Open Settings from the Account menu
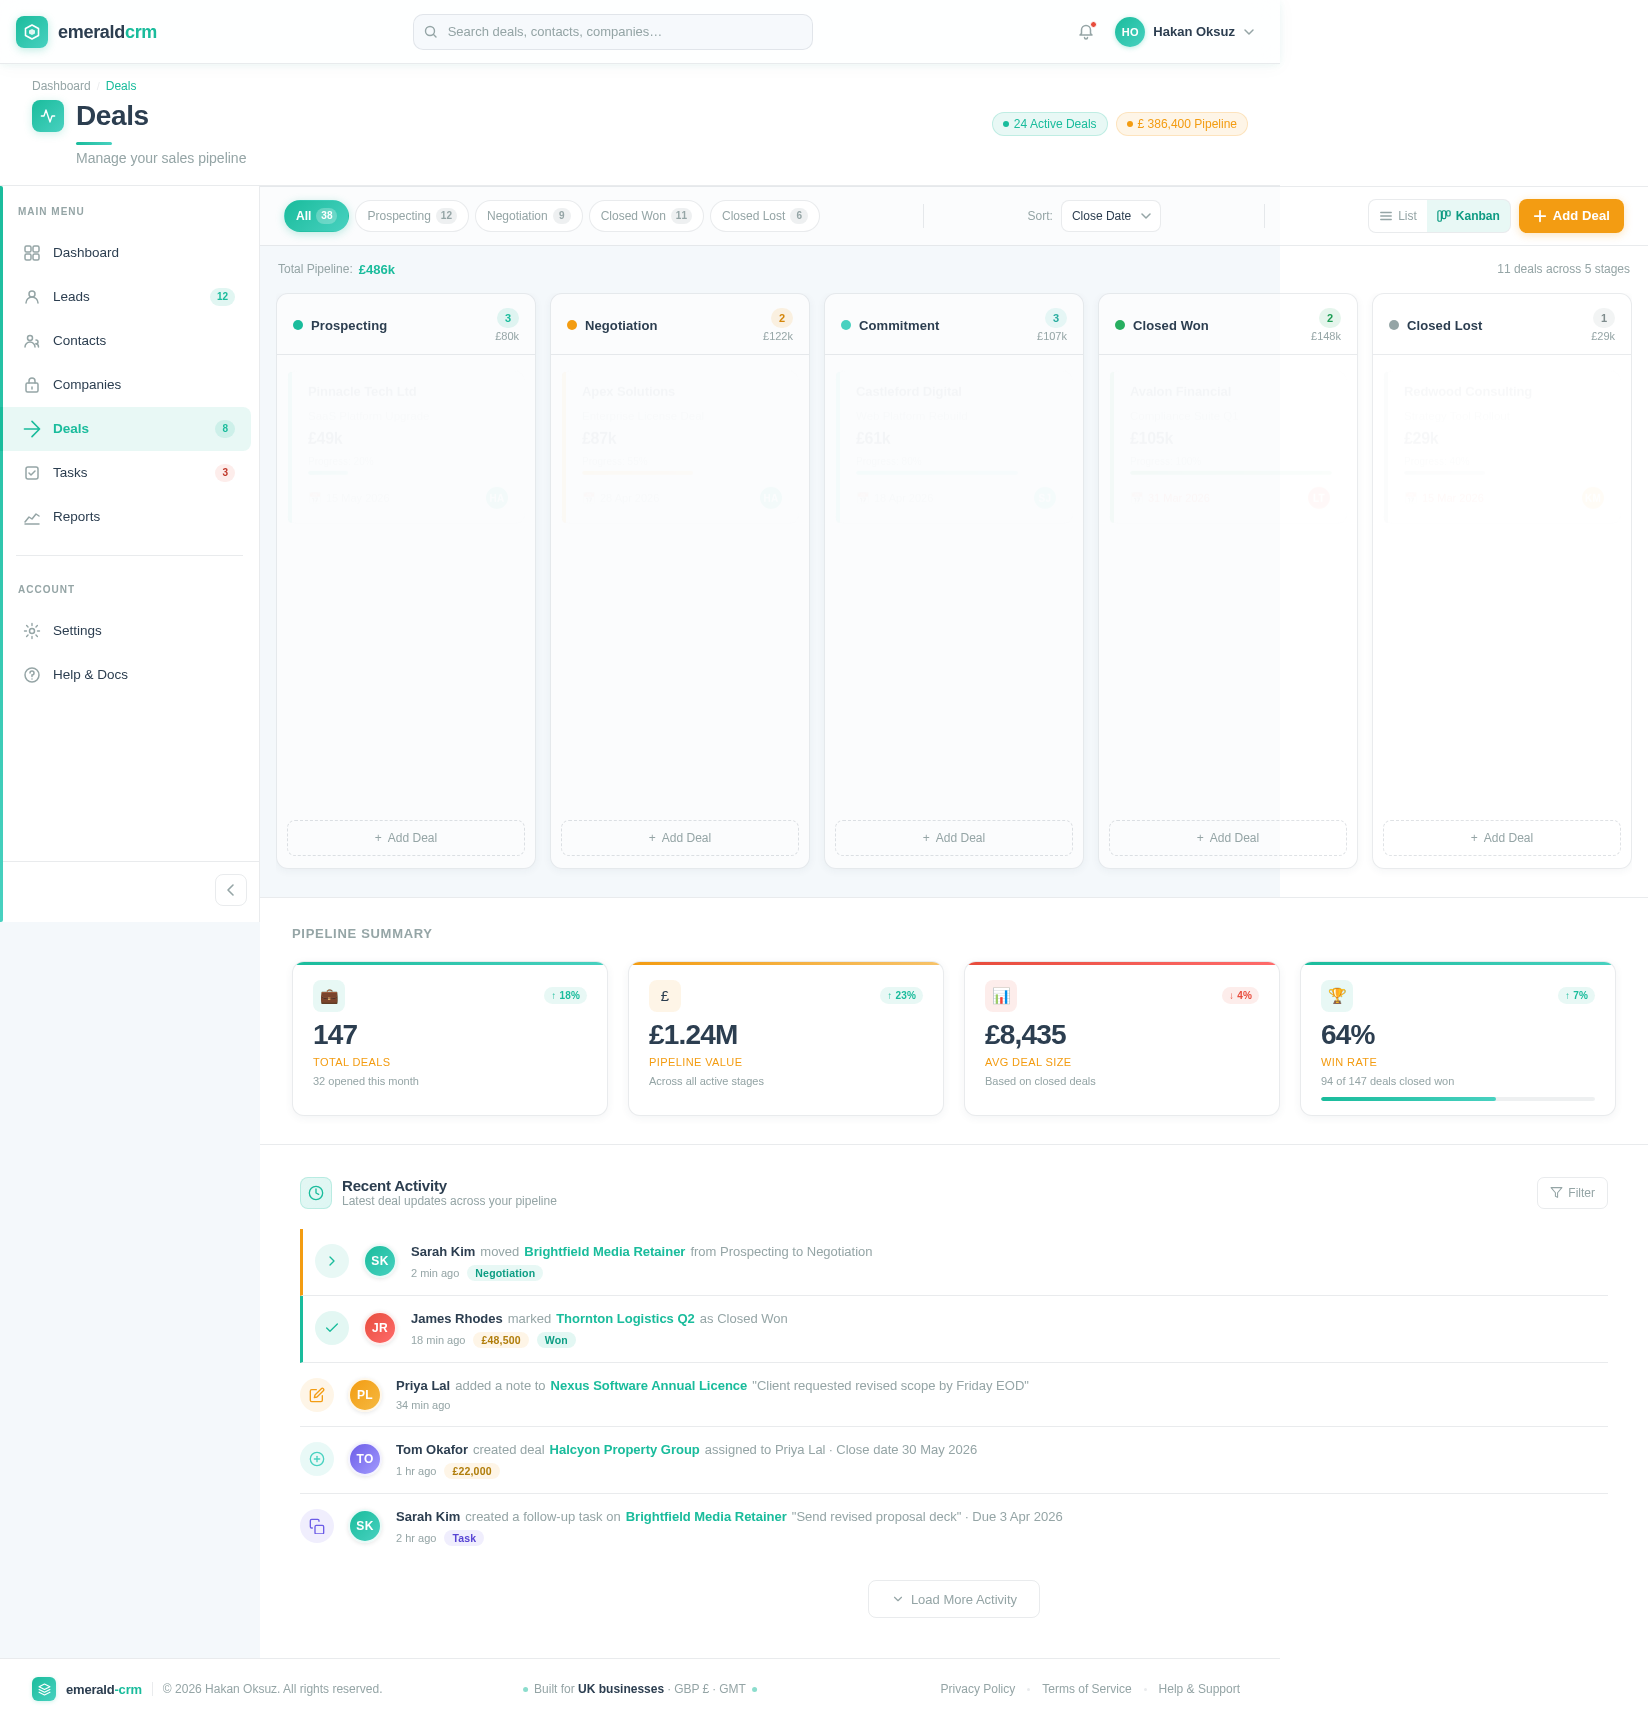 (77, 631)
